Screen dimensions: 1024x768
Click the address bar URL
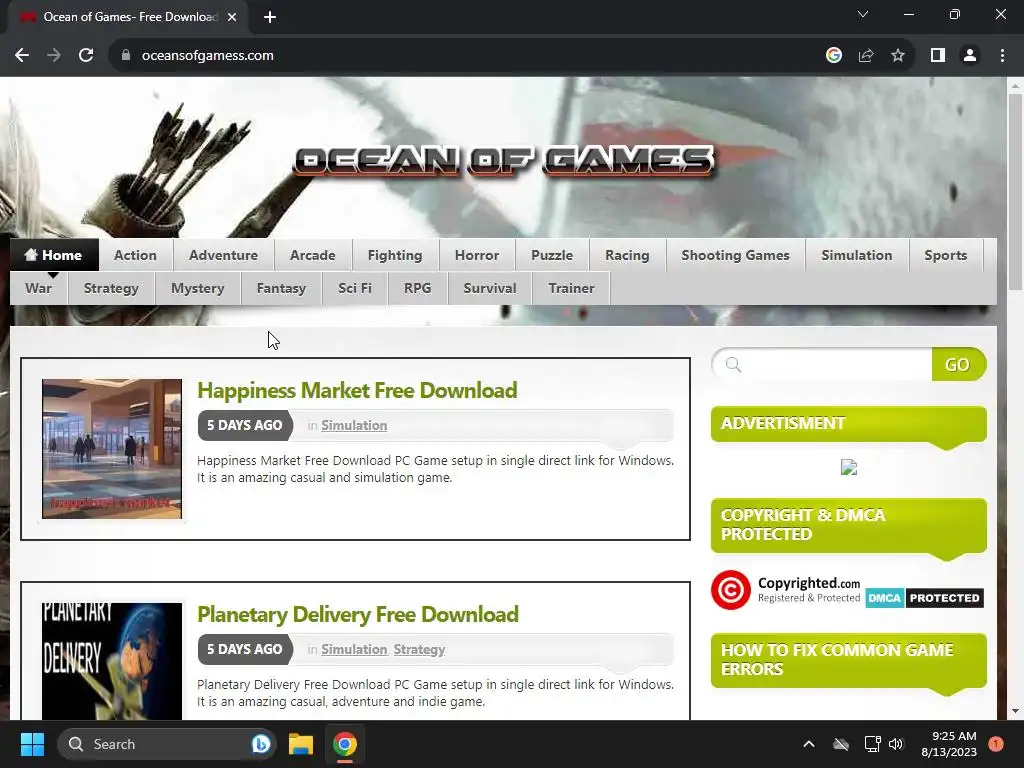[x=208, y=56]
